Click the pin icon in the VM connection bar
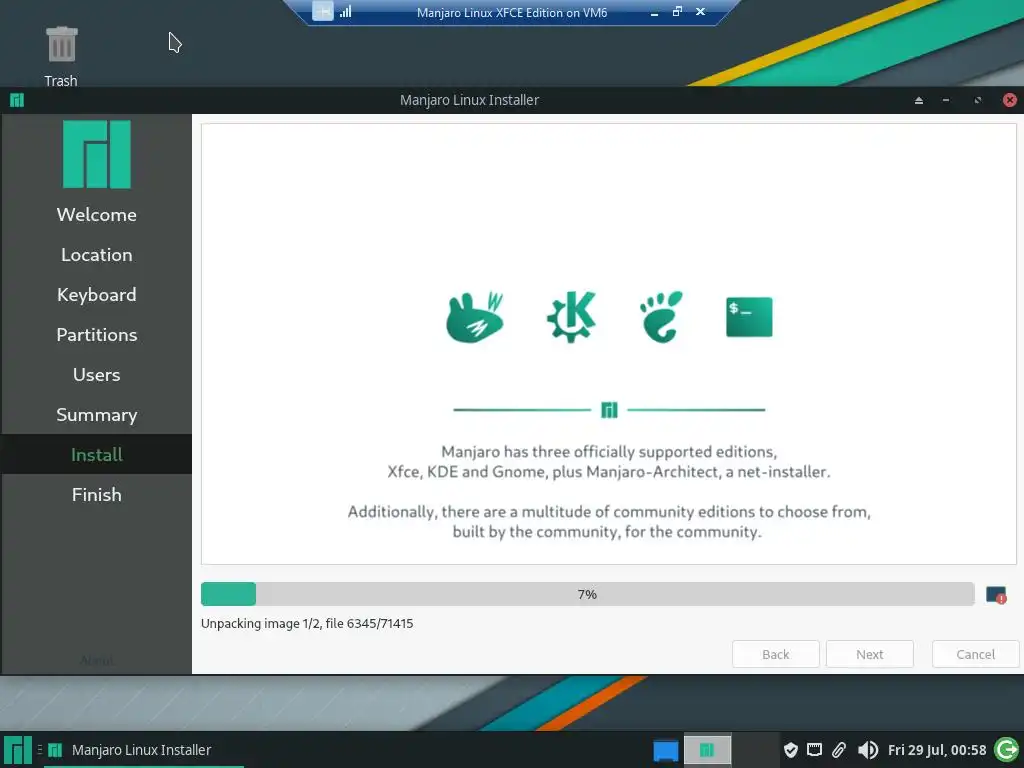1024x768 pixels. [323, 11]
